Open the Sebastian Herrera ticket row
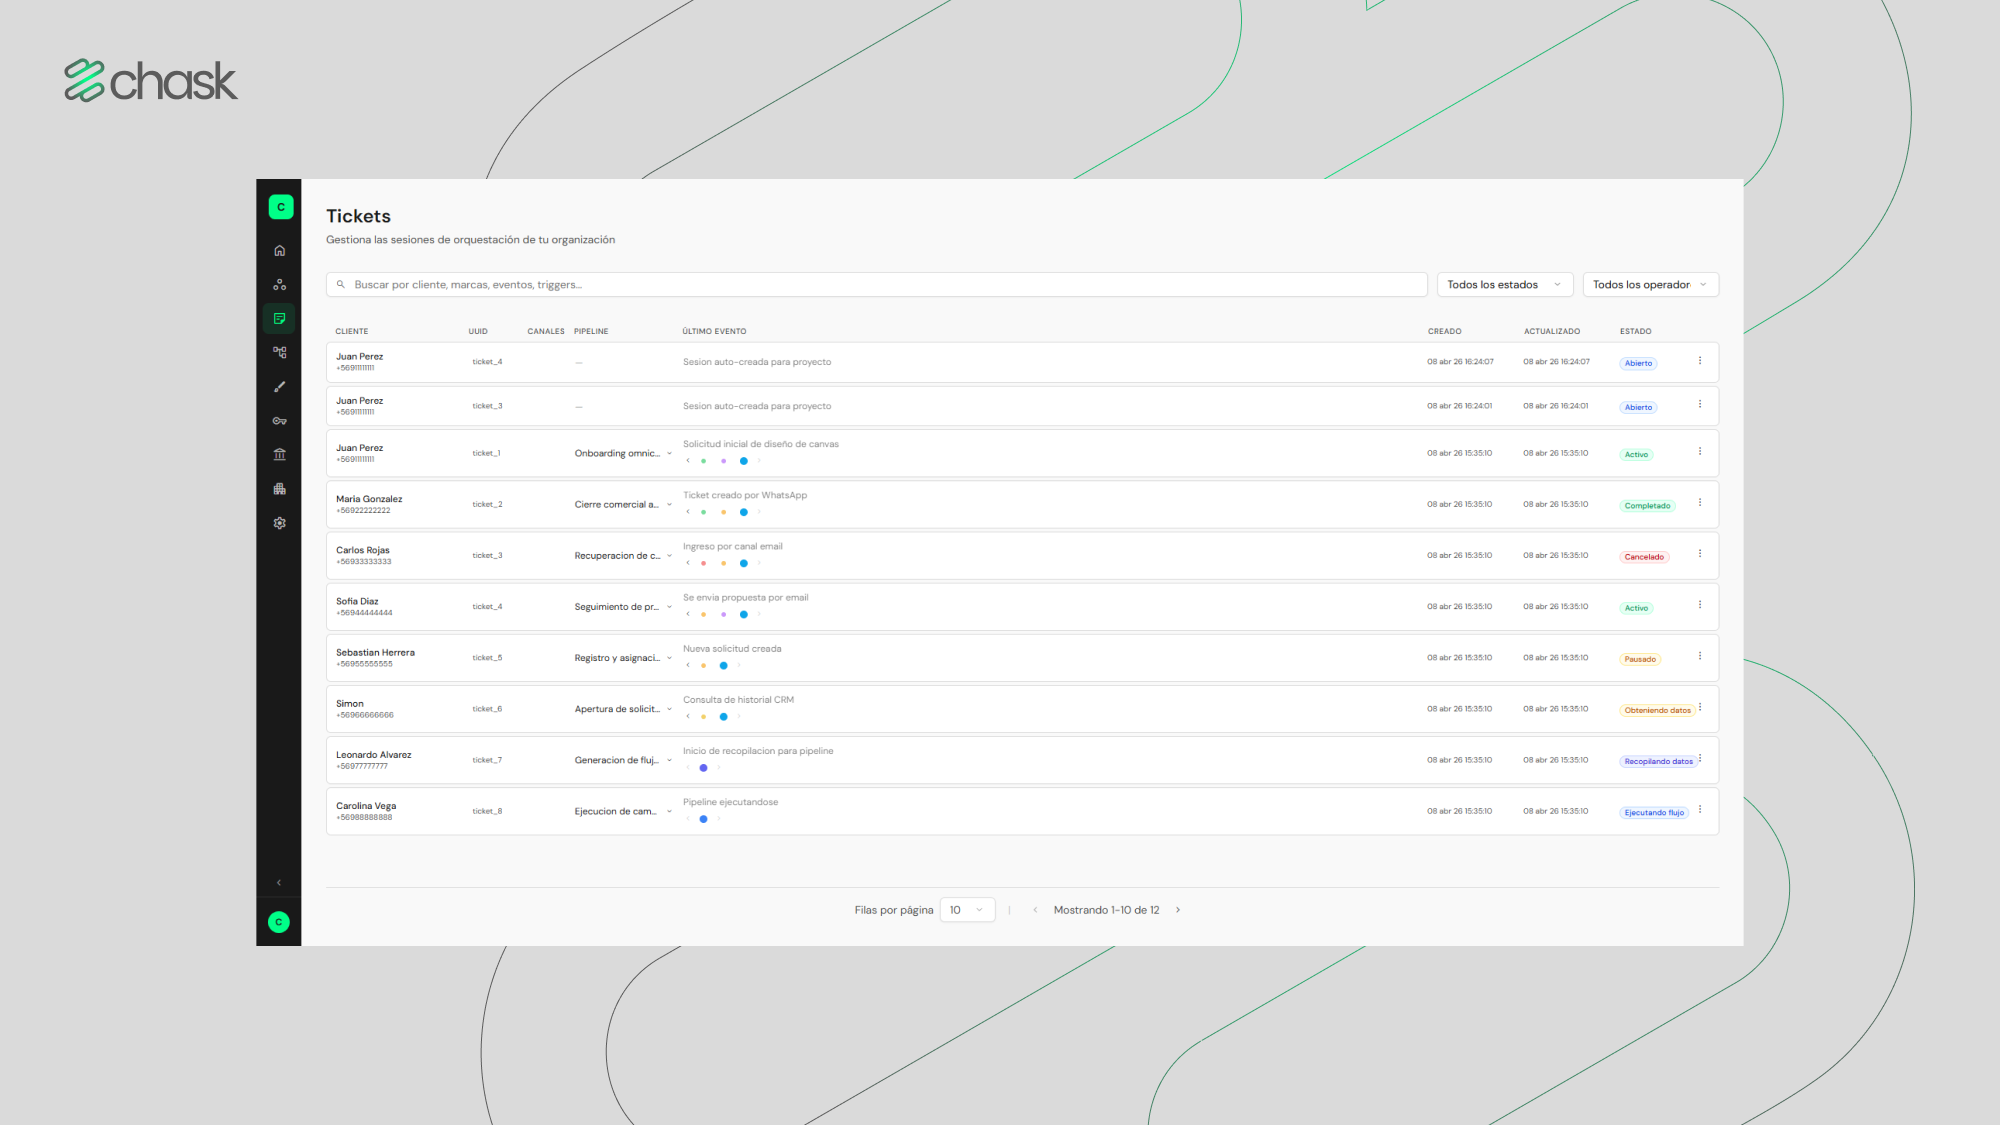 (1022, 658)
